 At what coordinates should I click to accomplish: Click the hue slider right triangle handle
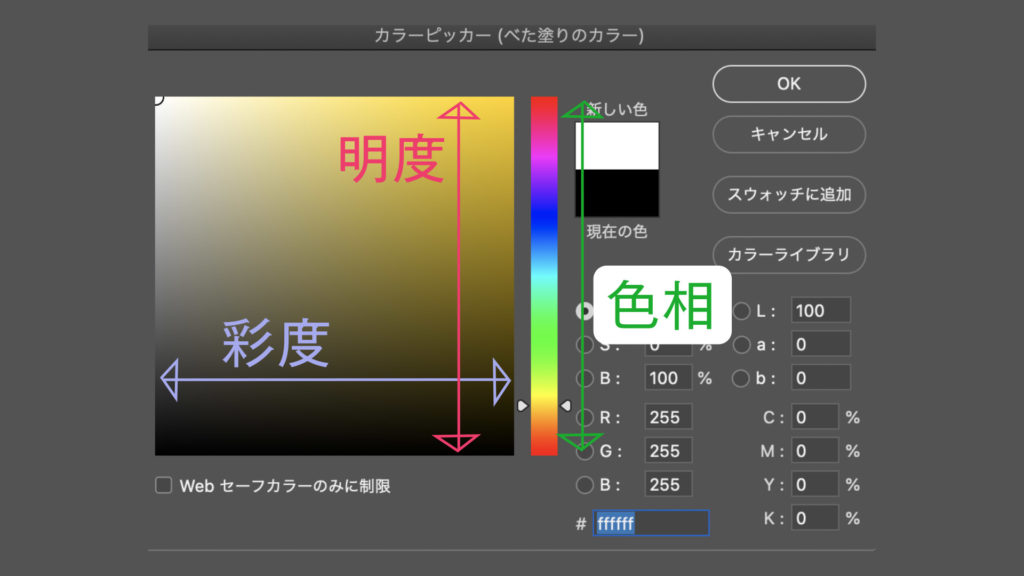[x=566, y=406]
